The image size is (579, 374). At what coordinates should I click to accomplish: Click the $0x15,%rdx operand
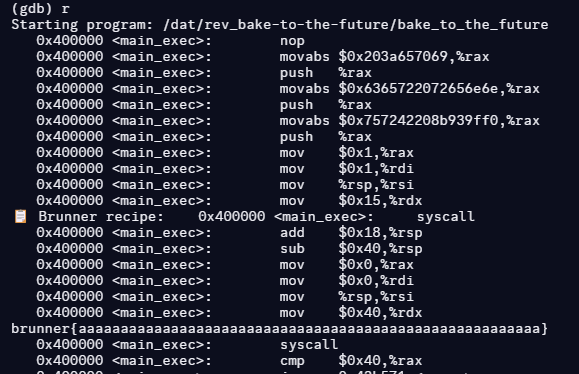[x=380, y=201]
